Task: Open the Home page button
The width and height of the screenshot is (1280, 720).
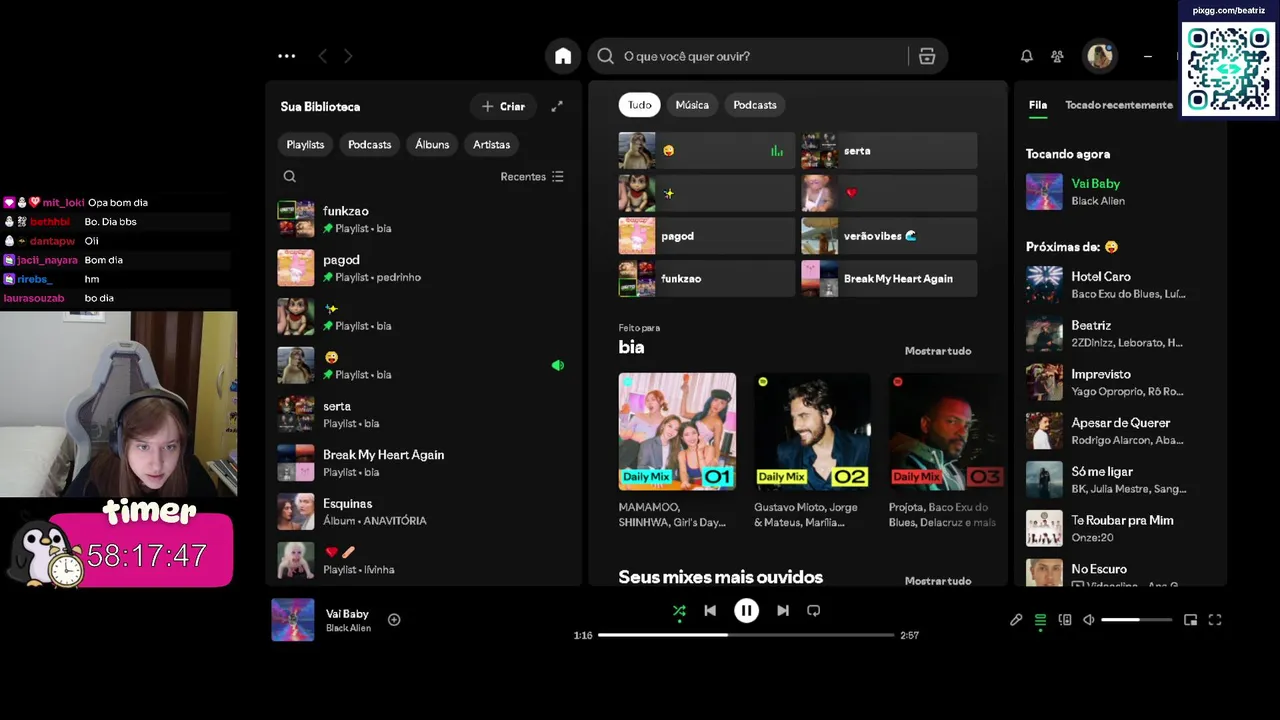Action: [x=563, y=56]
